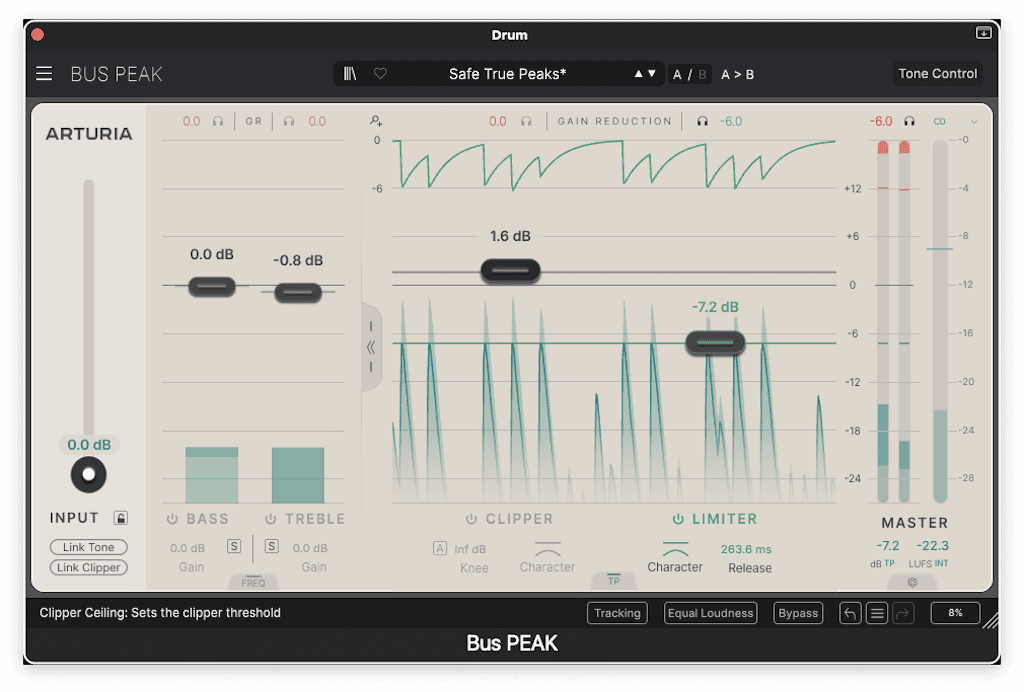Expand the FREQ tab below the tone section
The width and height of the screenshot is (1024, 692).
coord(253,582)
